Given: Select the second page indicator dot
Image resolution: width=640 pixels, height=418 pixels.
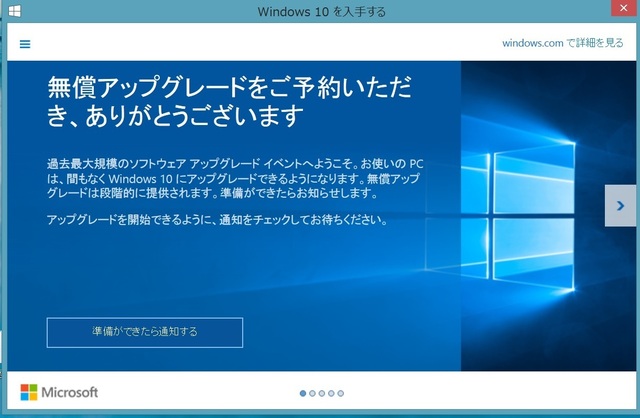Looking at the screenshot, I should [312, 393].
